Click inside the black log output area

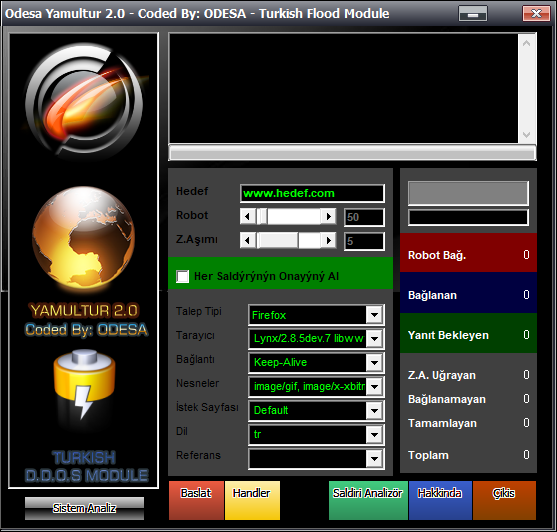pyautogui.click(x=344, y=88)
